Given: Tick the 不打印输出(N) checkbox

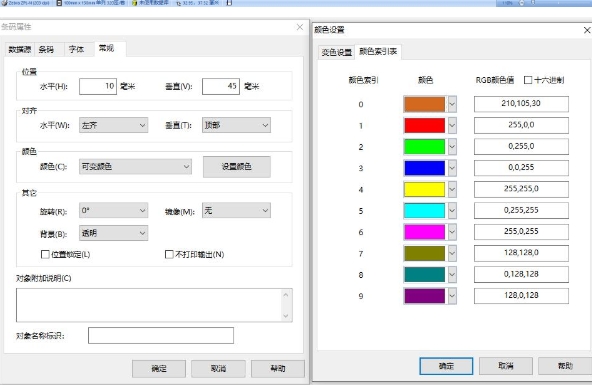Looking at the screenshot, I should click(x=169, y=254).
